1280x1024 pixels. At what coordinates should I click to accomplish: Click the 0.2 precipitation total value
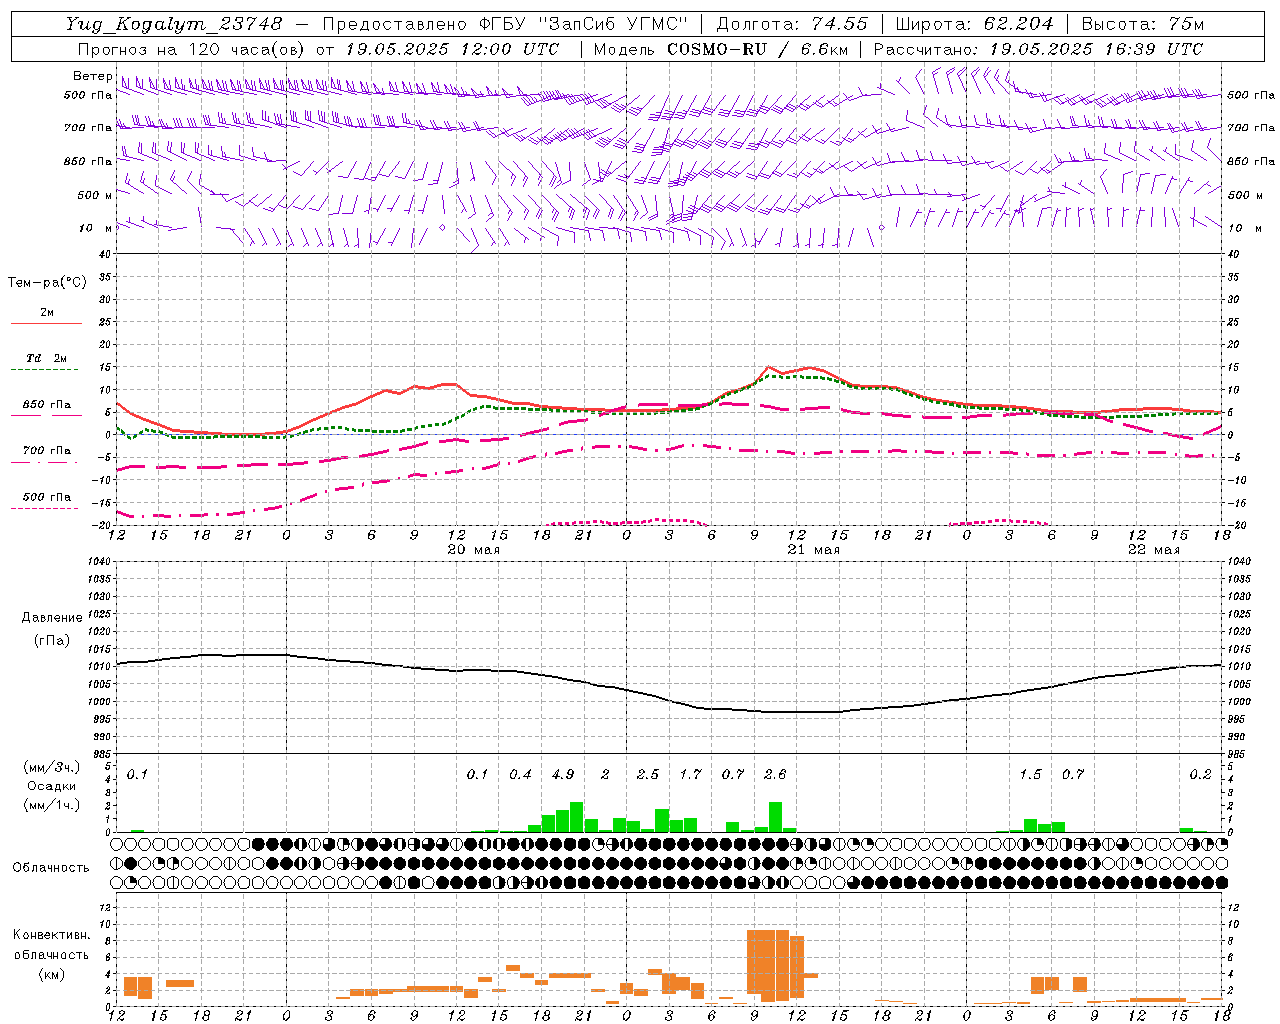click(1200, 774)
